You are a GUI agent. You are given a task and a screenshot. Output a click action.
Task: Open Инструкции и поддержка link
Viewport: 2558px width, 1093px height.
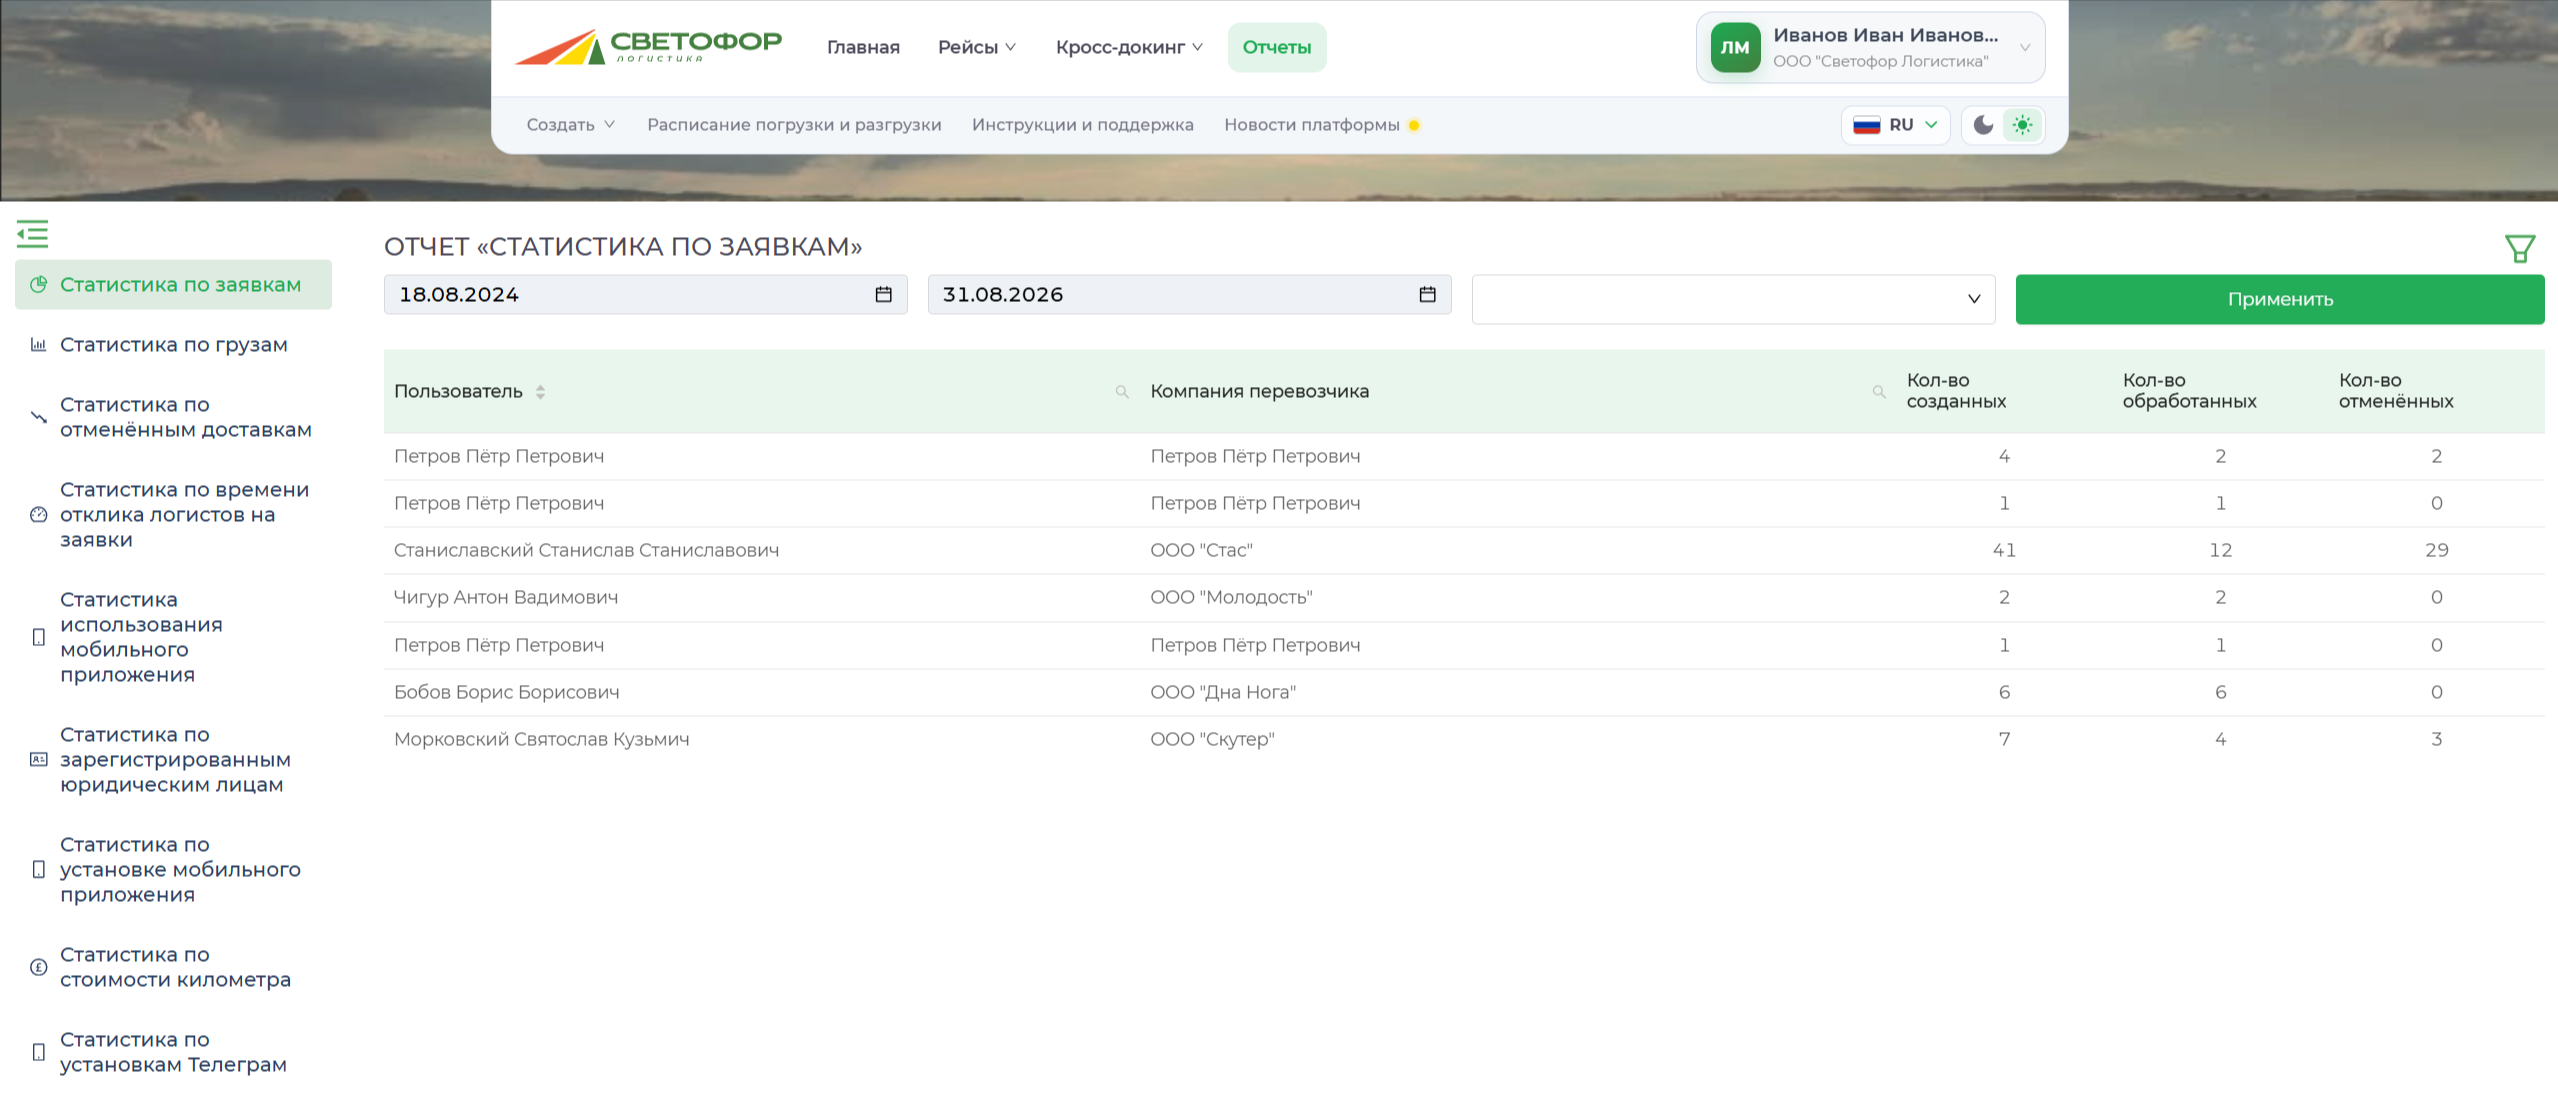pos(1082,125)
